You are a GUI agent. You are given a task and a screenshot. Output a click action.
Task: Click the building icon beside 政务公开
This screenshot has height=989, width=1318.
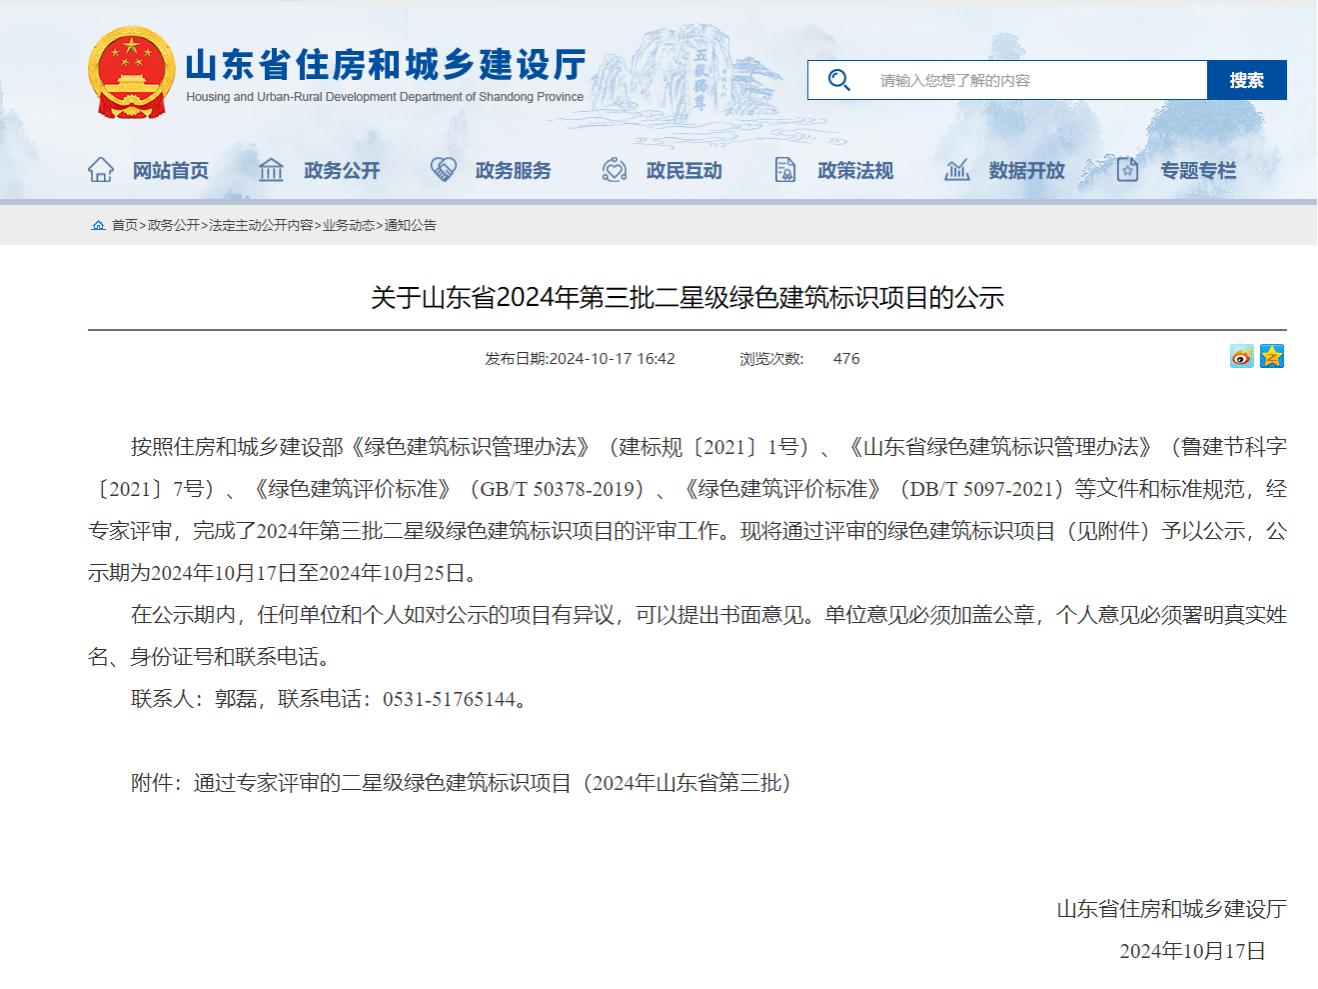271,170
